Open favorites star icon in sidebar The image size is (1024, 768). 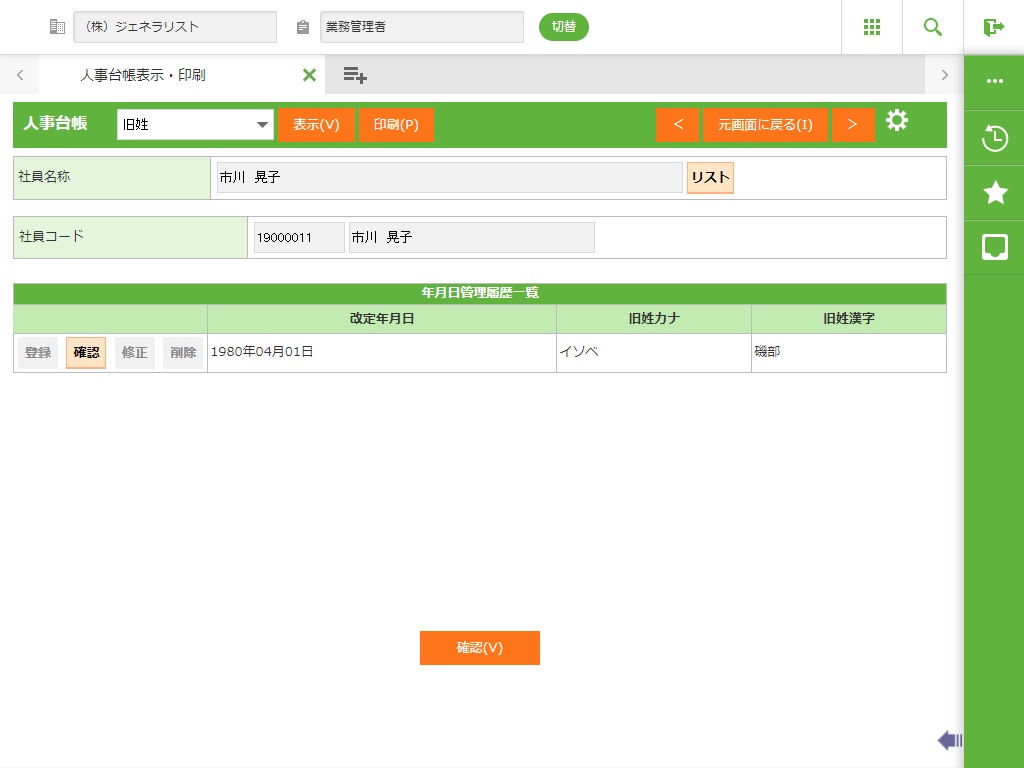[995, 193]
